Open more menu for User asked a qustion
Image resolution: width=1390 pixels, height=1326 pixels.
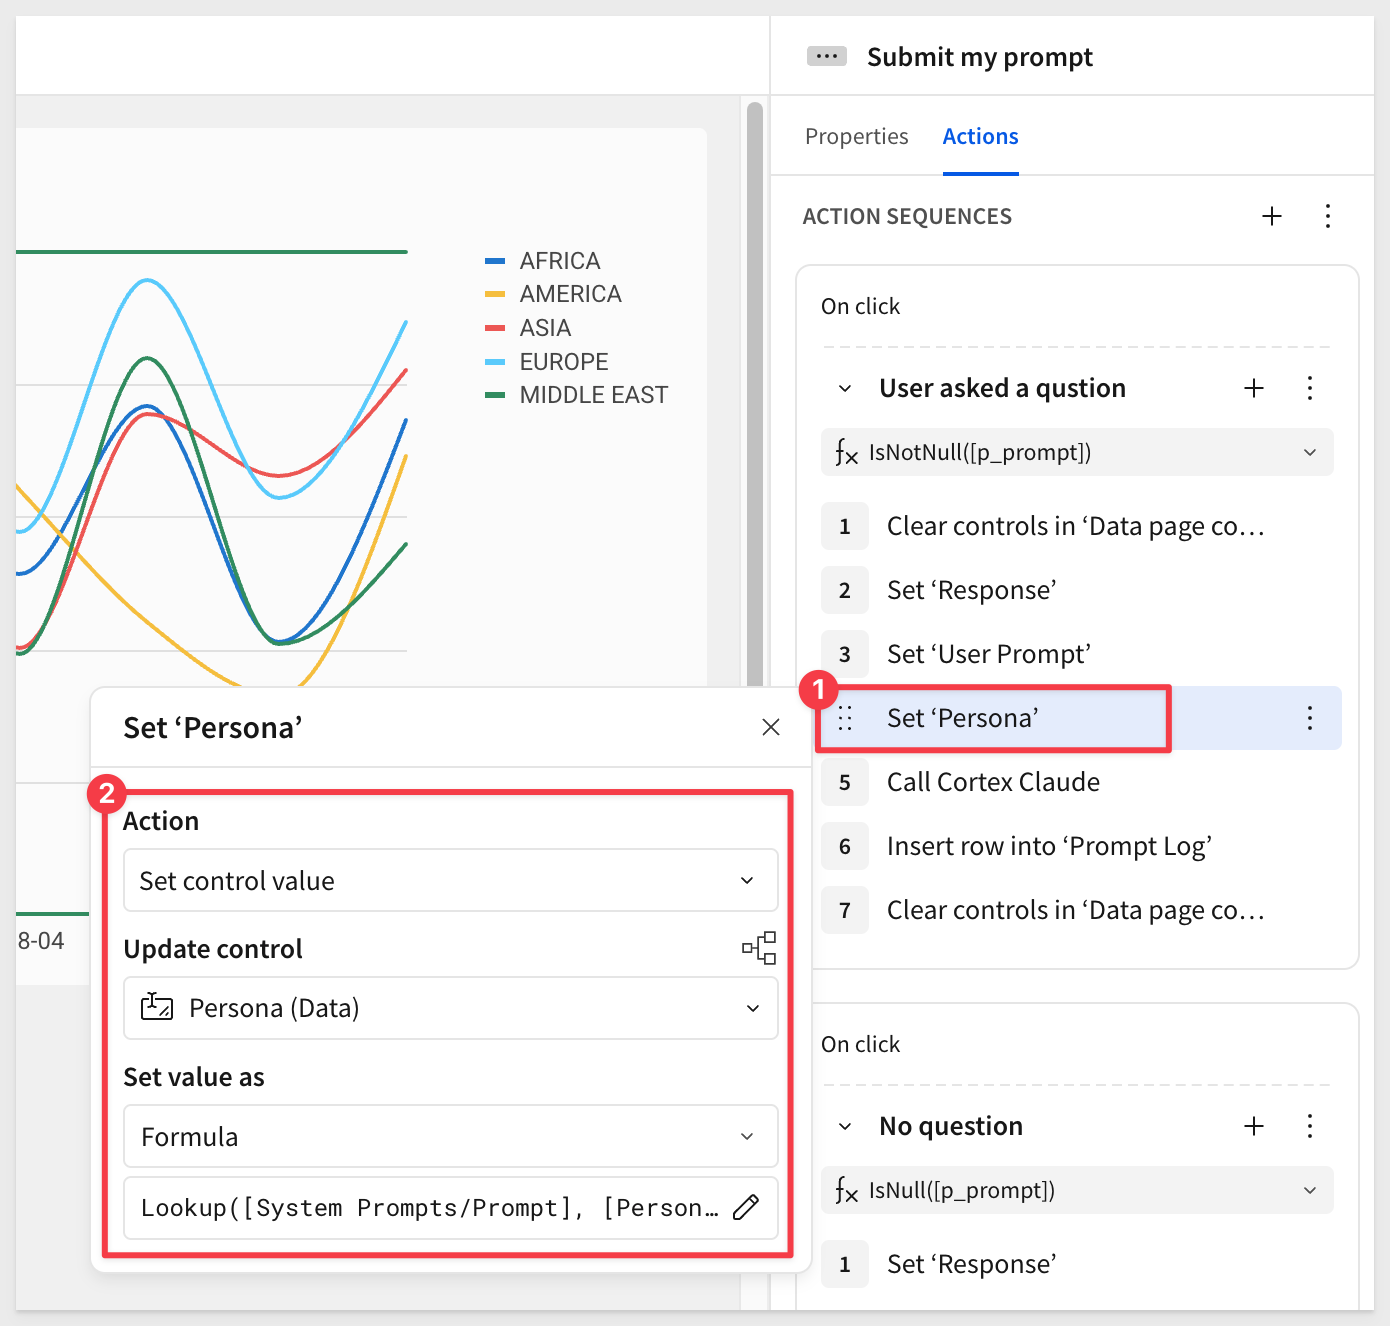coord(1310,388)
